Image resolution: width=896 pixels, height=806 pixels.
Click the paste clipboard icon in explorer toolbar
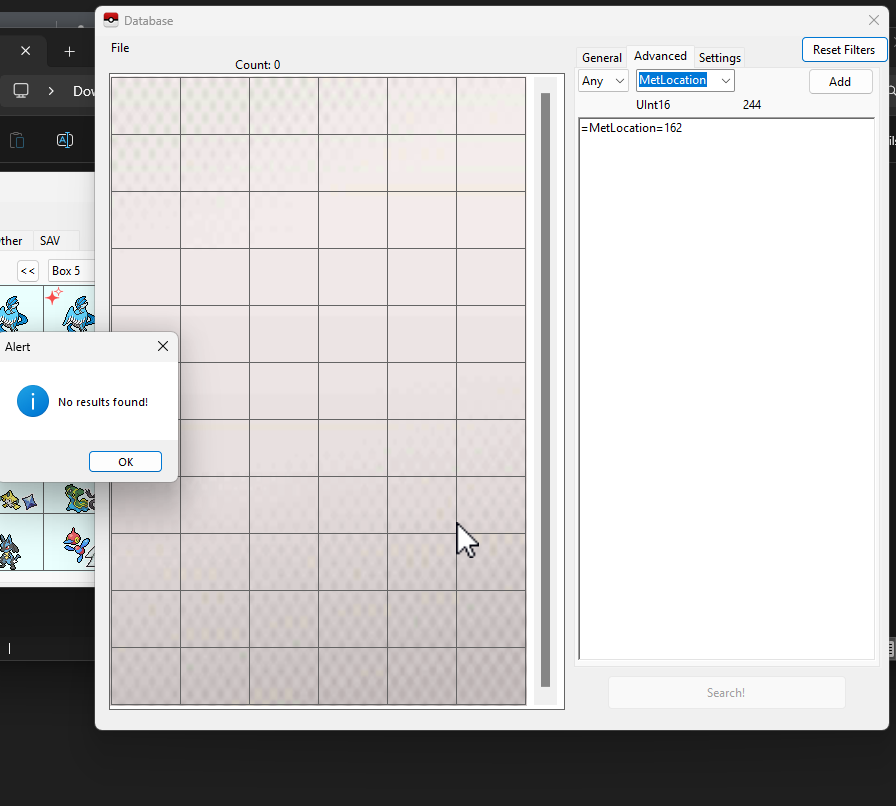(17, 140)
